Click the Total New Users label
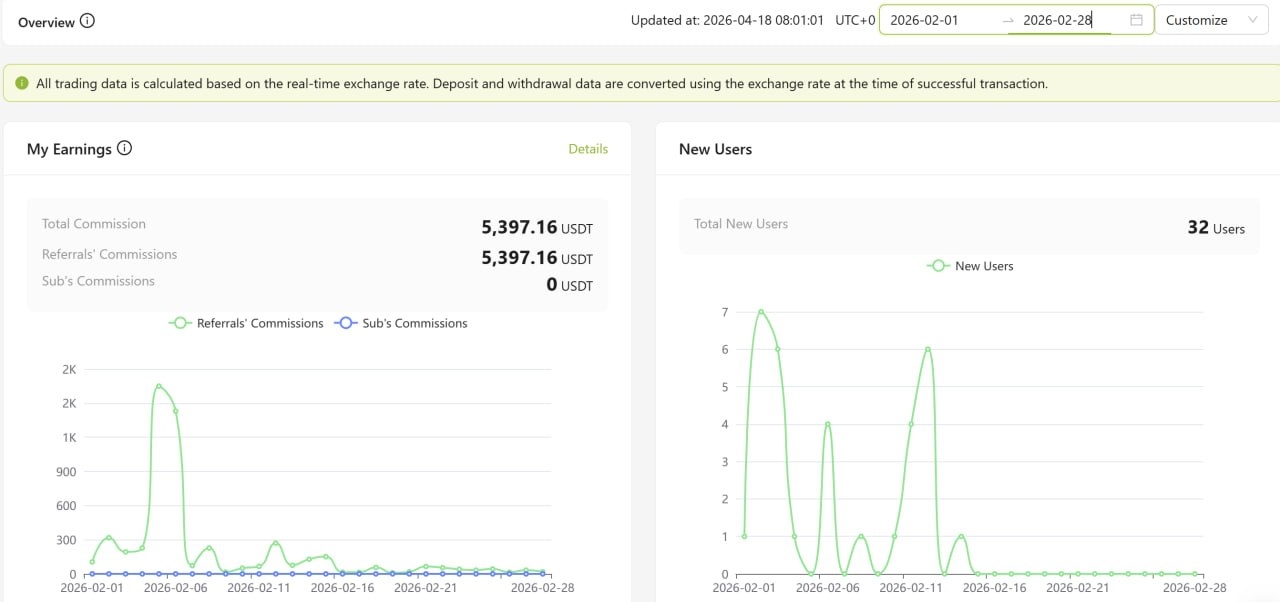The width and height of the screenshot is (1280, 602). (741, 224)
